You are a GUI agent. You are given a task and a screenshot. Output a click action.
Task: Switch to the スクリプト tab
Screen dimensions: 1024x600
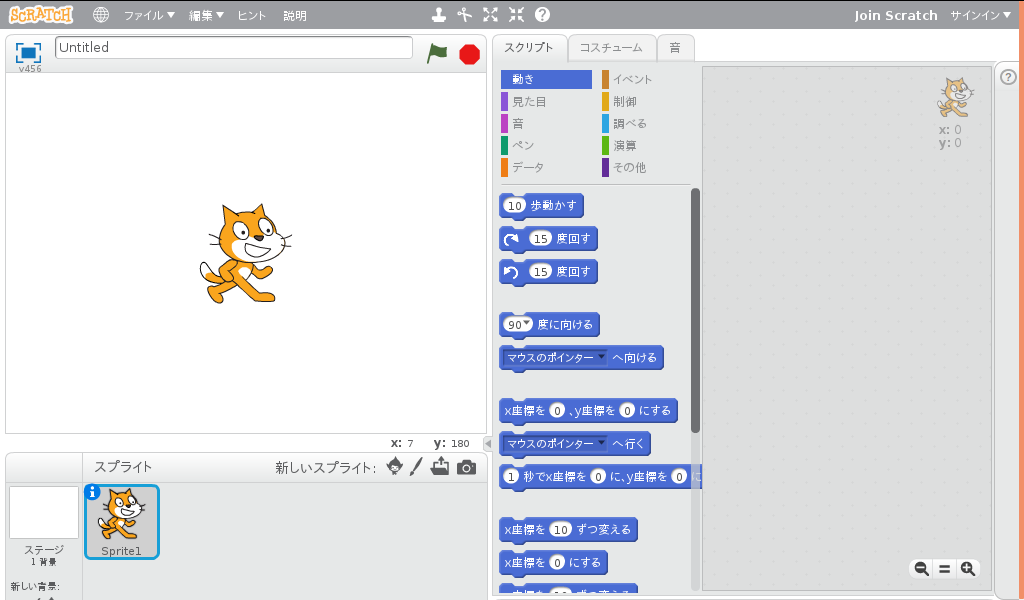pos(528,48)
